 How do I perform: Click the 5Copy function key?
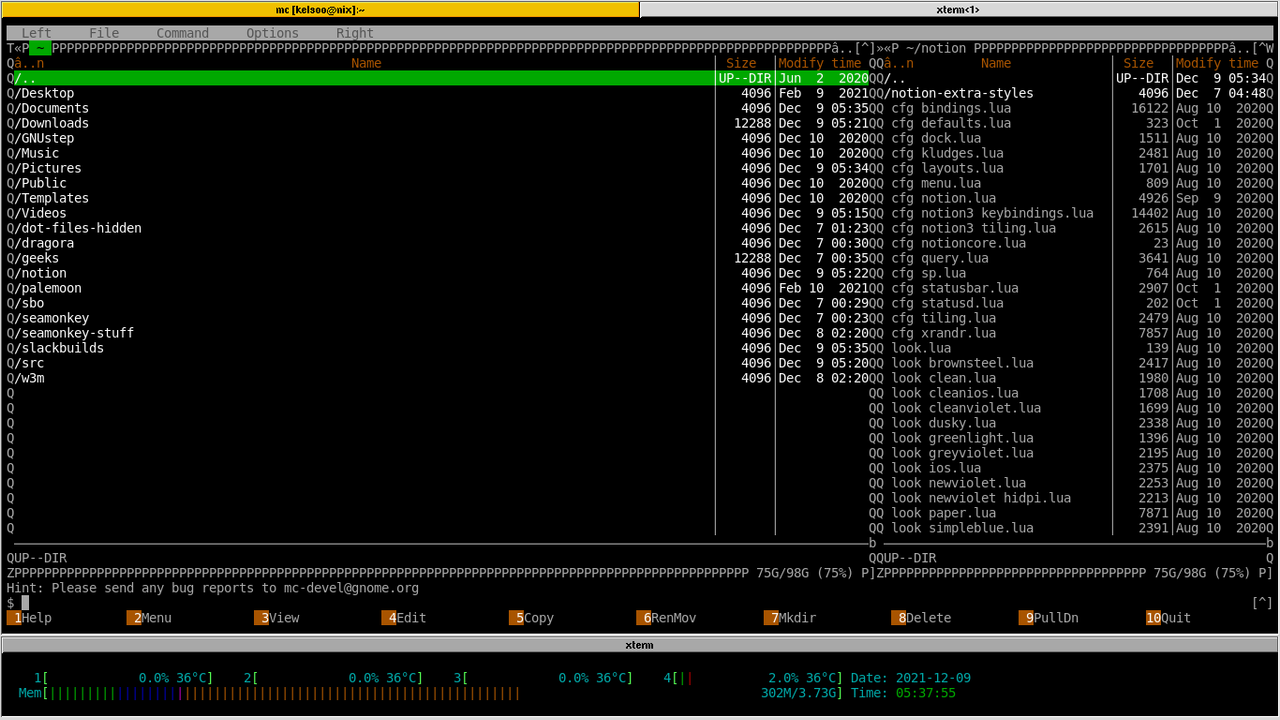click(531, 618)
